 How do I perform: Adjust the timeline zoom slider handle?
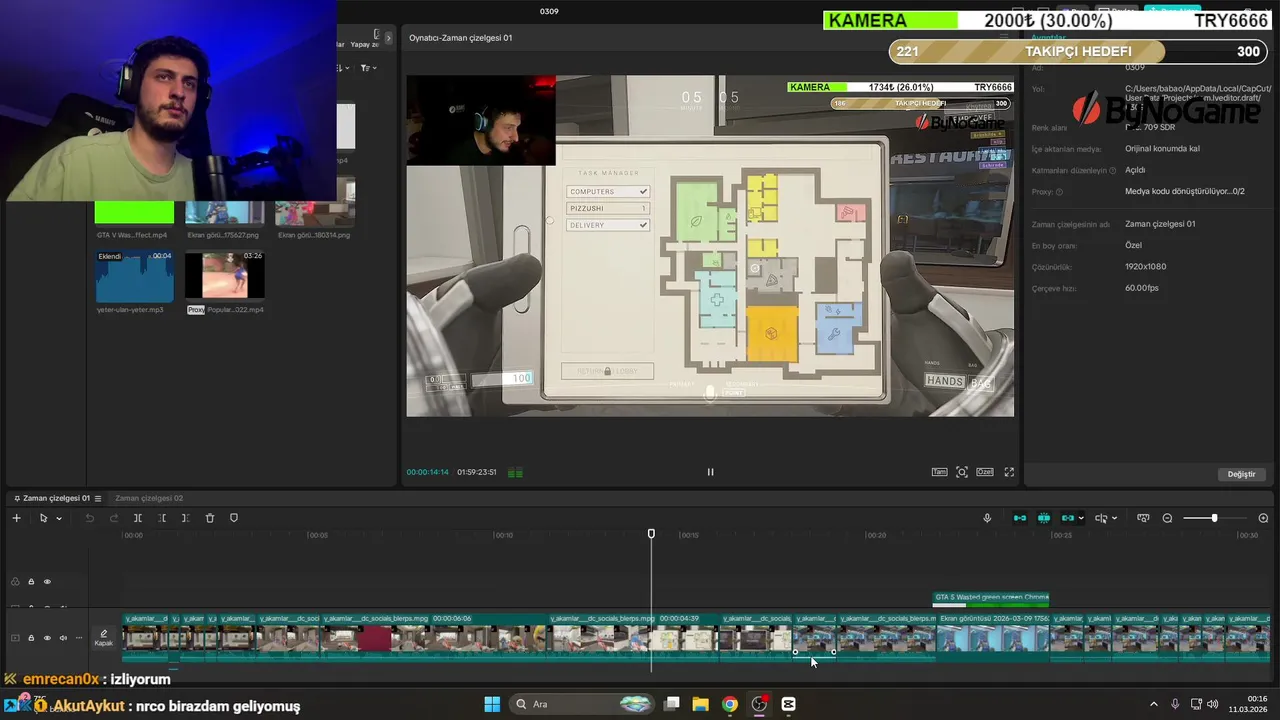coord(1214,518)
